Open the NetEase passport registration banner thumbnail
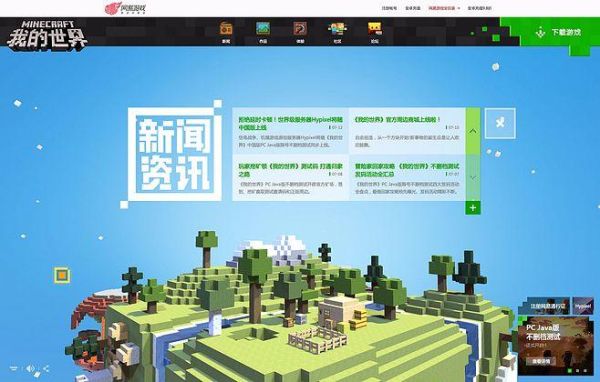 click(545, 306)
